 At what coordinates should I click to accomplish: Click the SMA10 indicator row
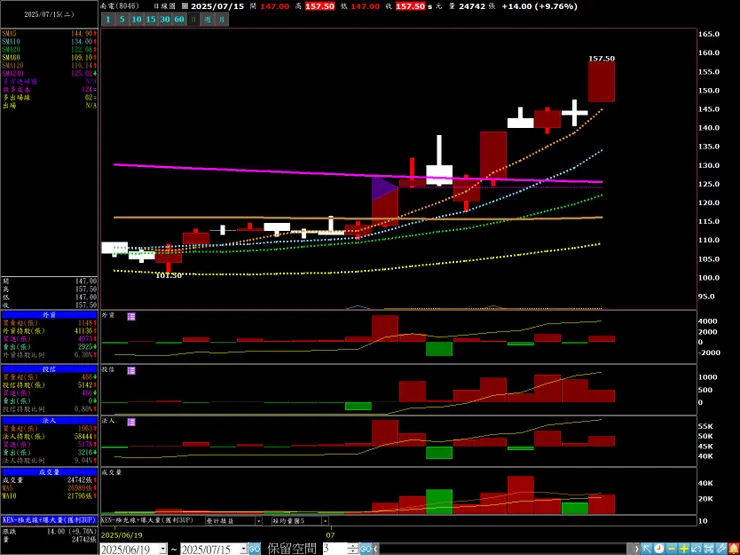pyautogui.click(x=49, y=42)
